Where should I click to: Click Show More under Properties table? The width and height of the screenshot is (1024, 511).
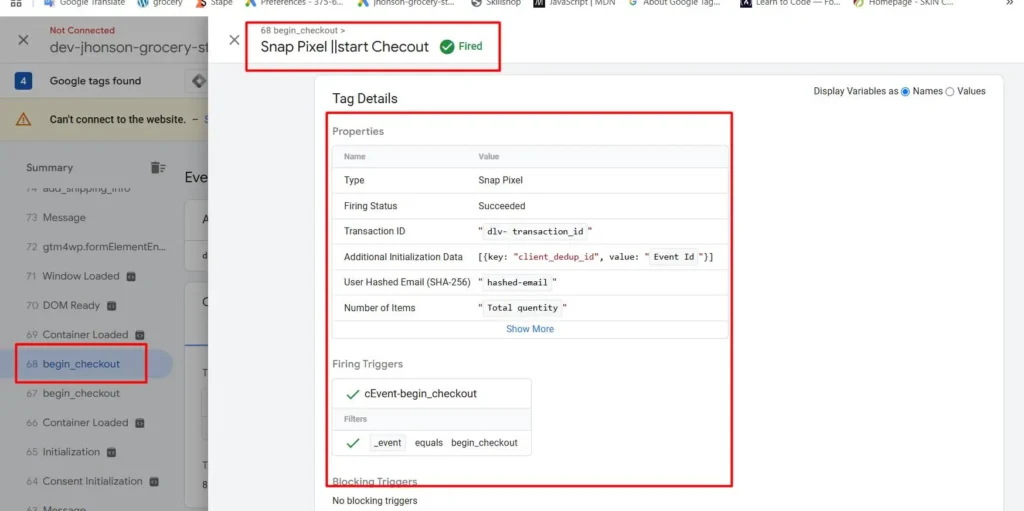(530, 329)
